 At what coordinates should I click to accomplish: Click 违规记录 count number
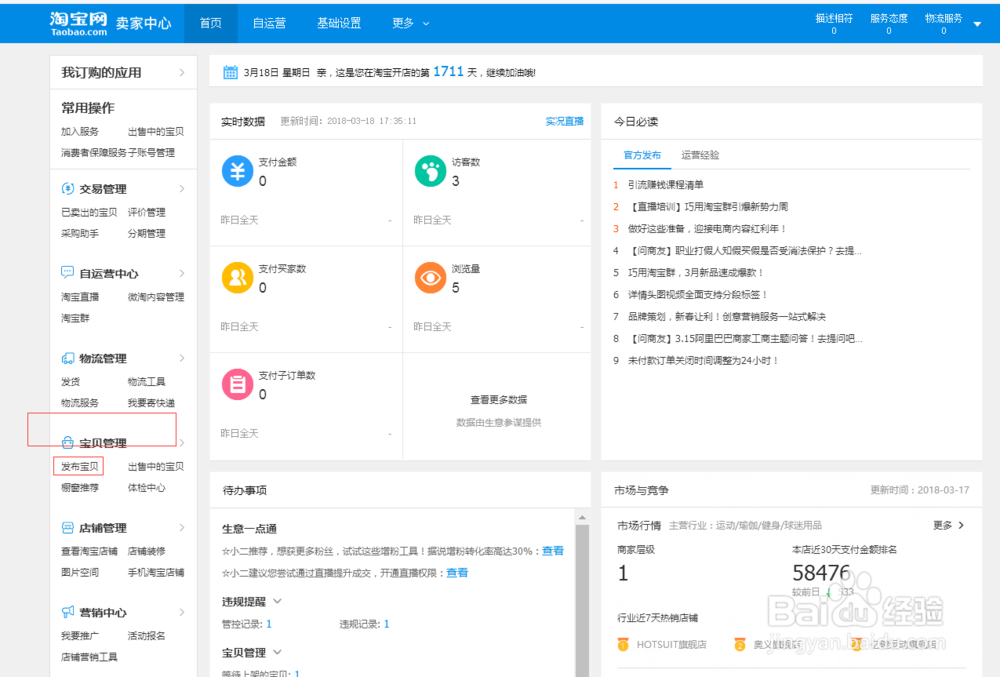tap(386, 624)
